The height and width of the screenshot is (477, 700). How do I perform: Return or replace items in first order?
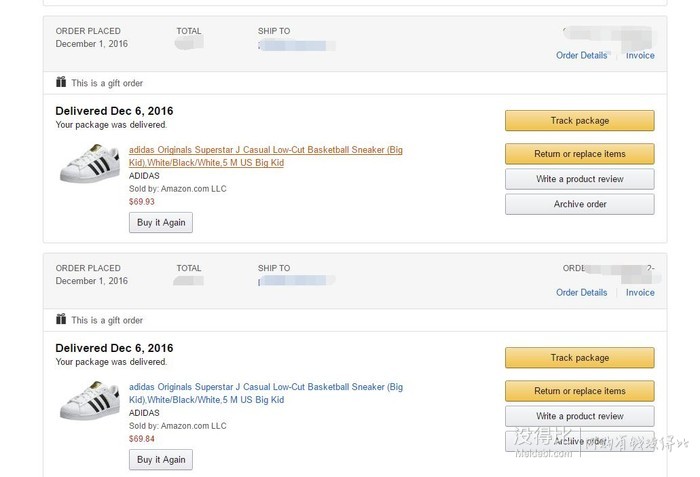tap(579, 154)
